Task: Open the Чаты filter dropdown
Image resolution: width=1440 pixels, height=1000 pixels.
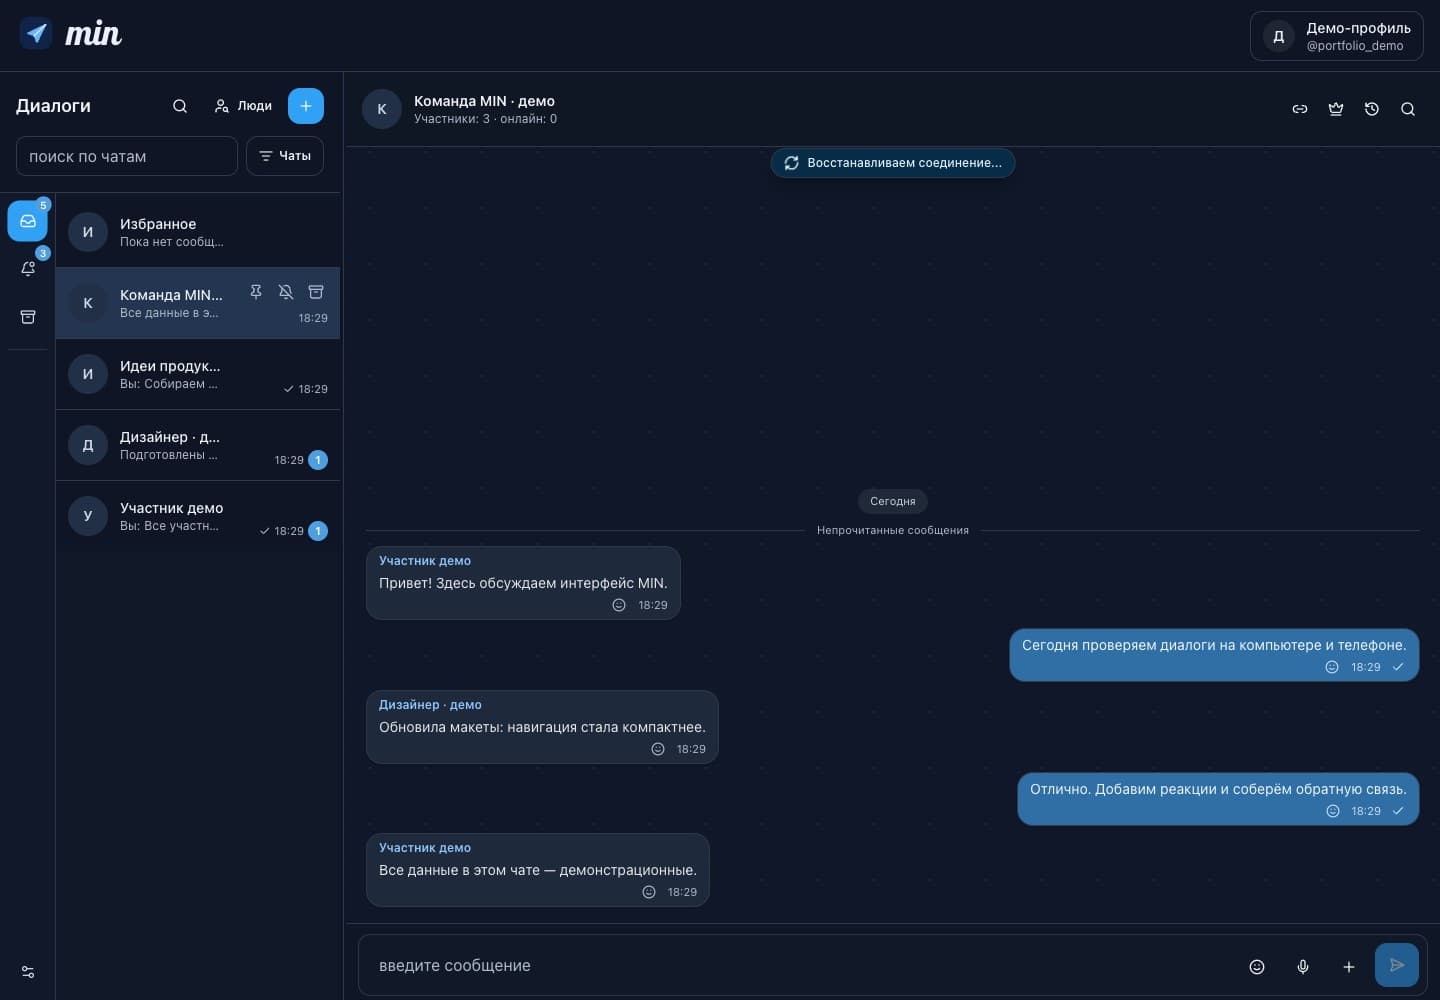Action: click(285, 156)
